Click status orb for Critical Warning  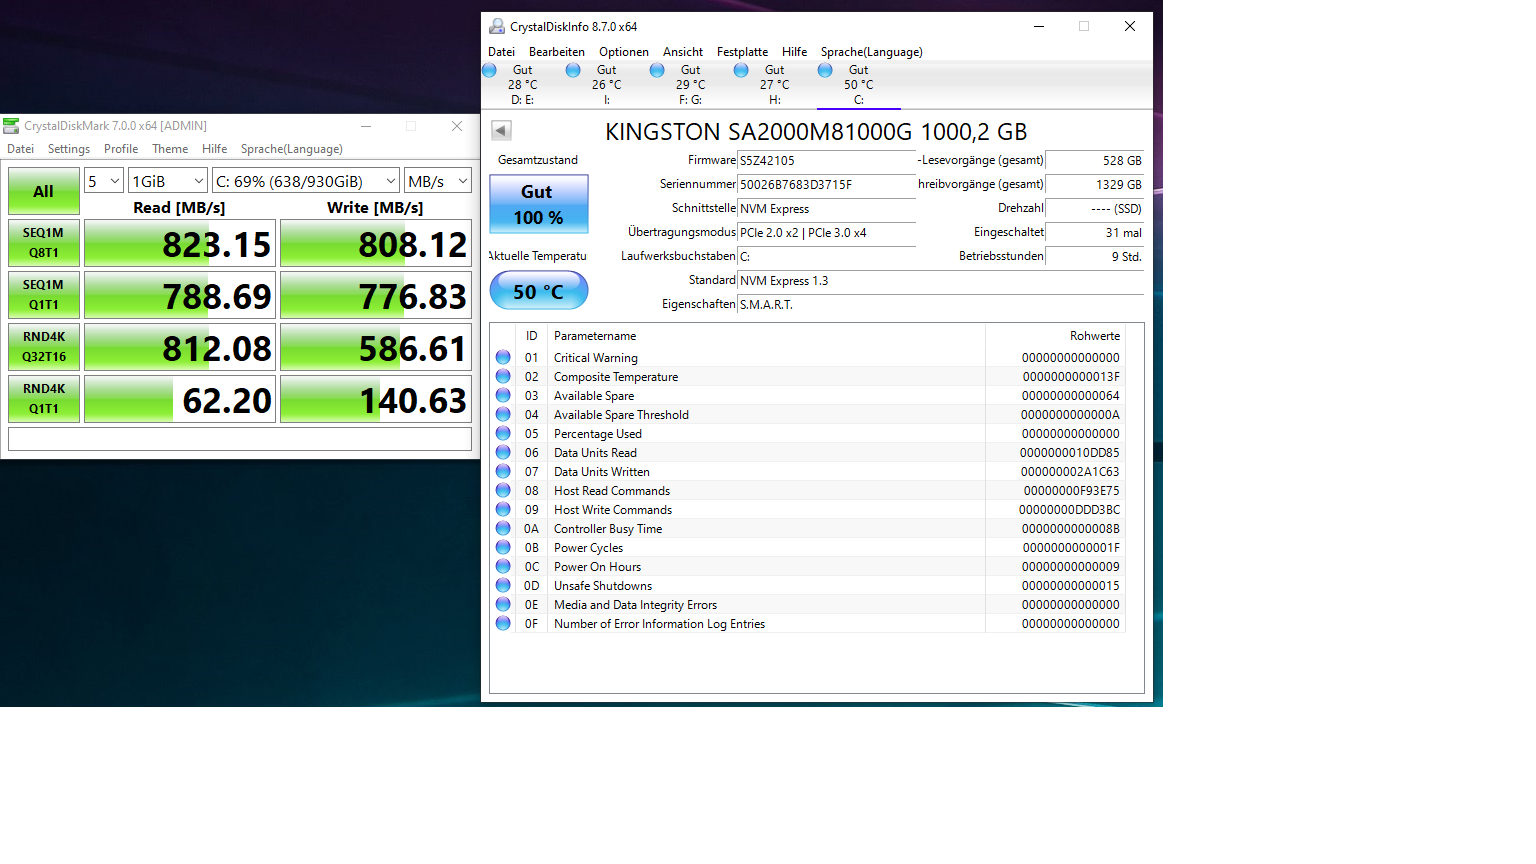[x=503, y=357]
